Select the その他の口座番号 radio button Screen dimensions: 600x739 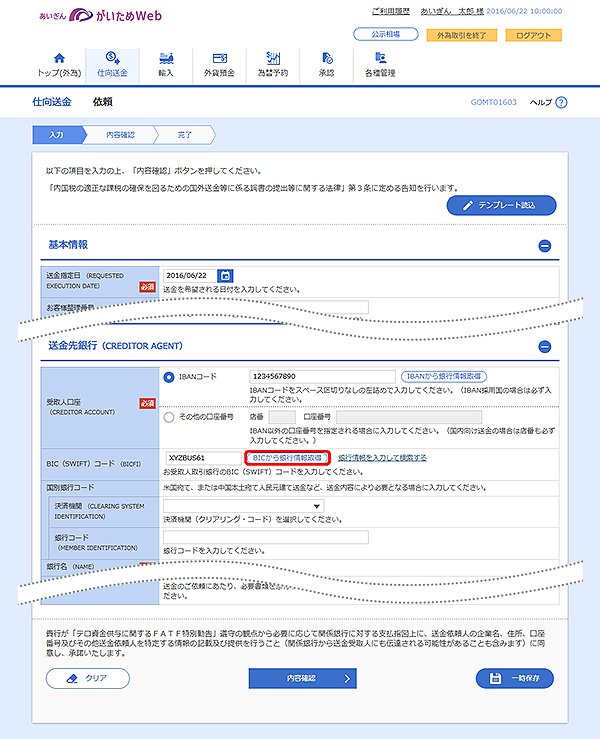pos(168,417)
